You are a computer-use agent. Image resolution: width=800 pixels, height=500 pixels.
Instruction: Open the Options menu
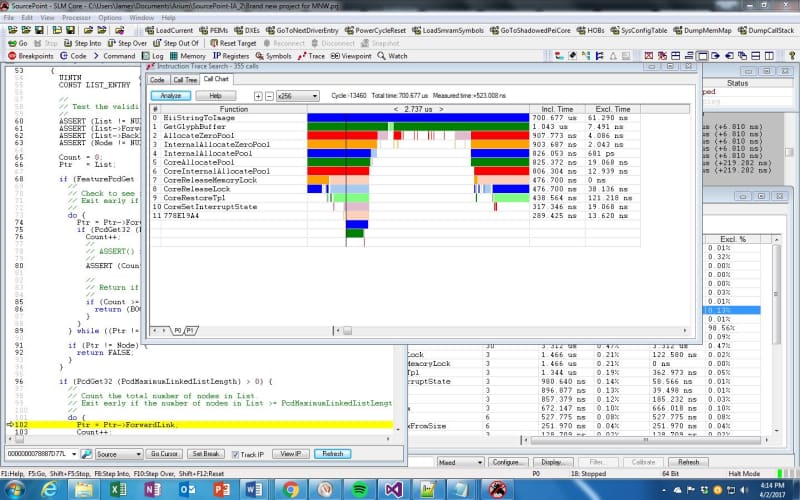pos(110,17)
